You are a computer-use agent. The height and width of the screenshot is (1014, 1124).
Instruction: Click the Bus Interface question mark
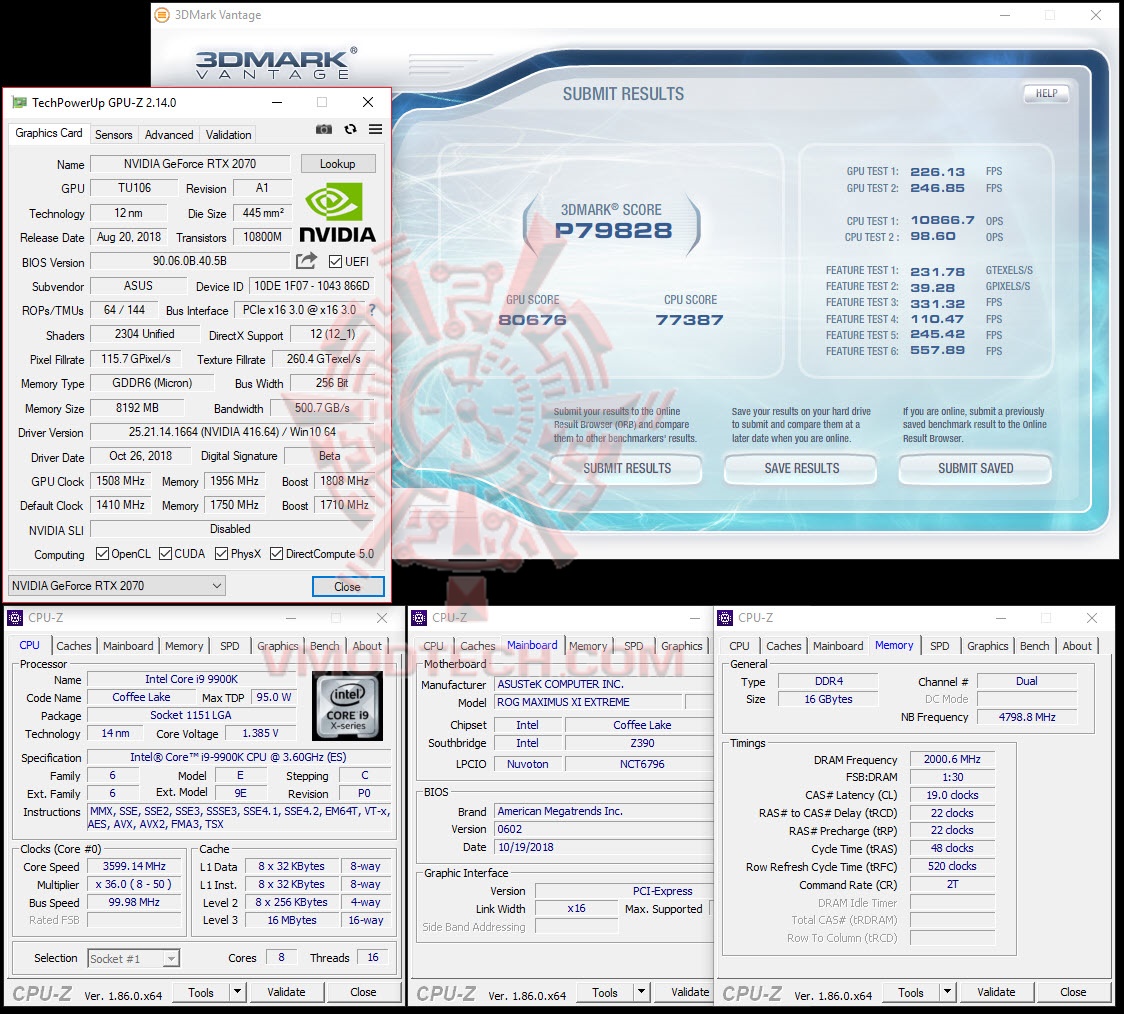(x=372, y=310)
